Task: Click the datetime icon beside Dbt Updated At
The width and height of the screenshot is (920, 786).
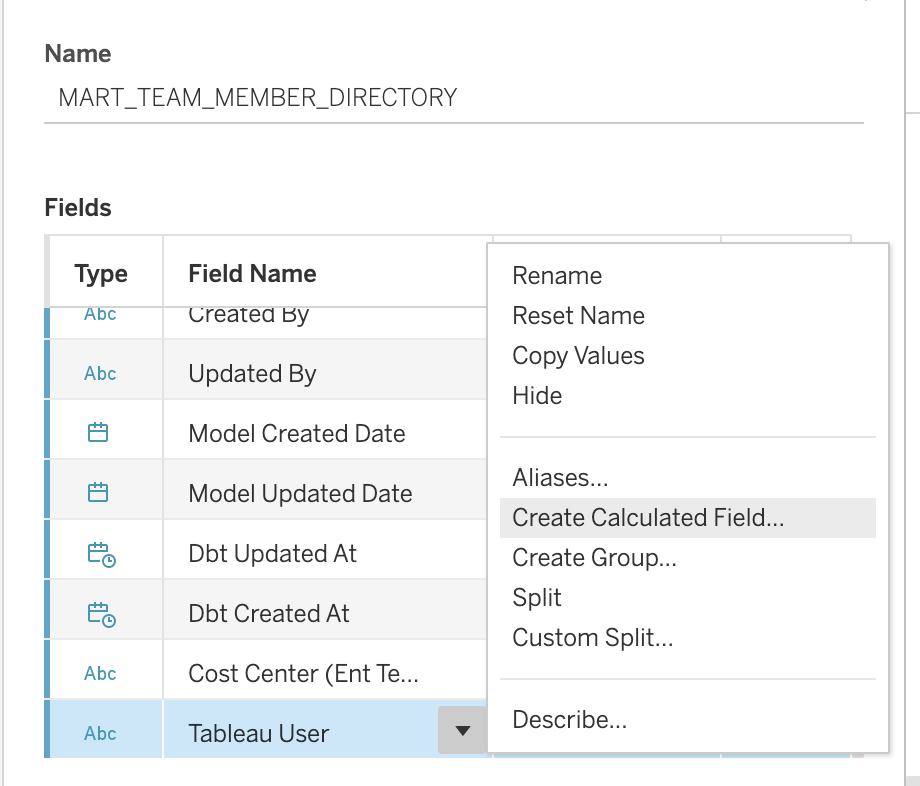Action: pyautogui.click(x=101, y=554)
